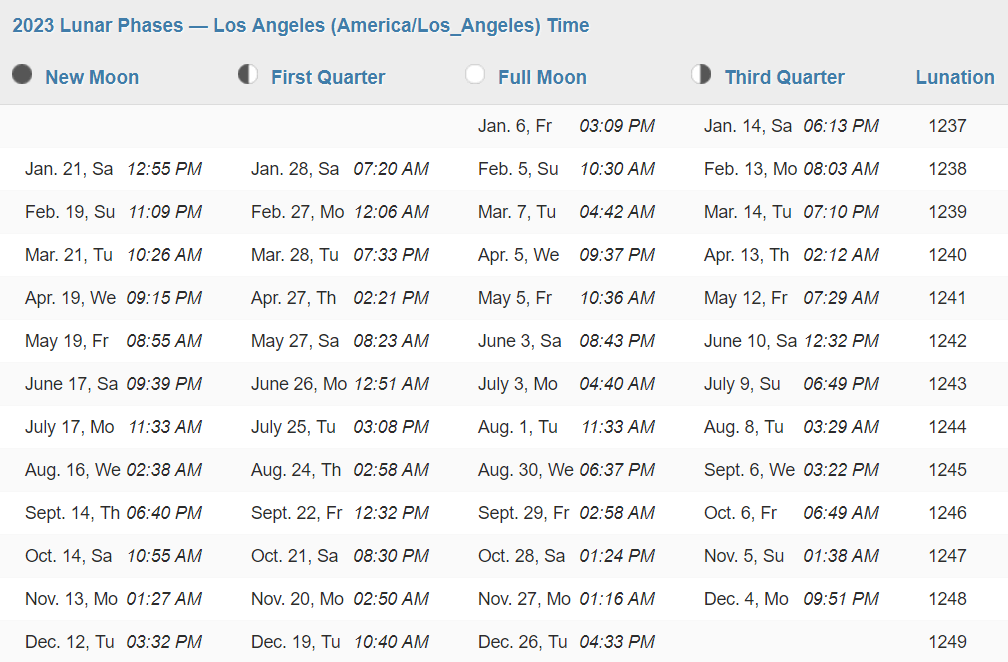The image size is (1008, 662).
Task: Click the Lunation column header
Action: click(x=955, y=77)
